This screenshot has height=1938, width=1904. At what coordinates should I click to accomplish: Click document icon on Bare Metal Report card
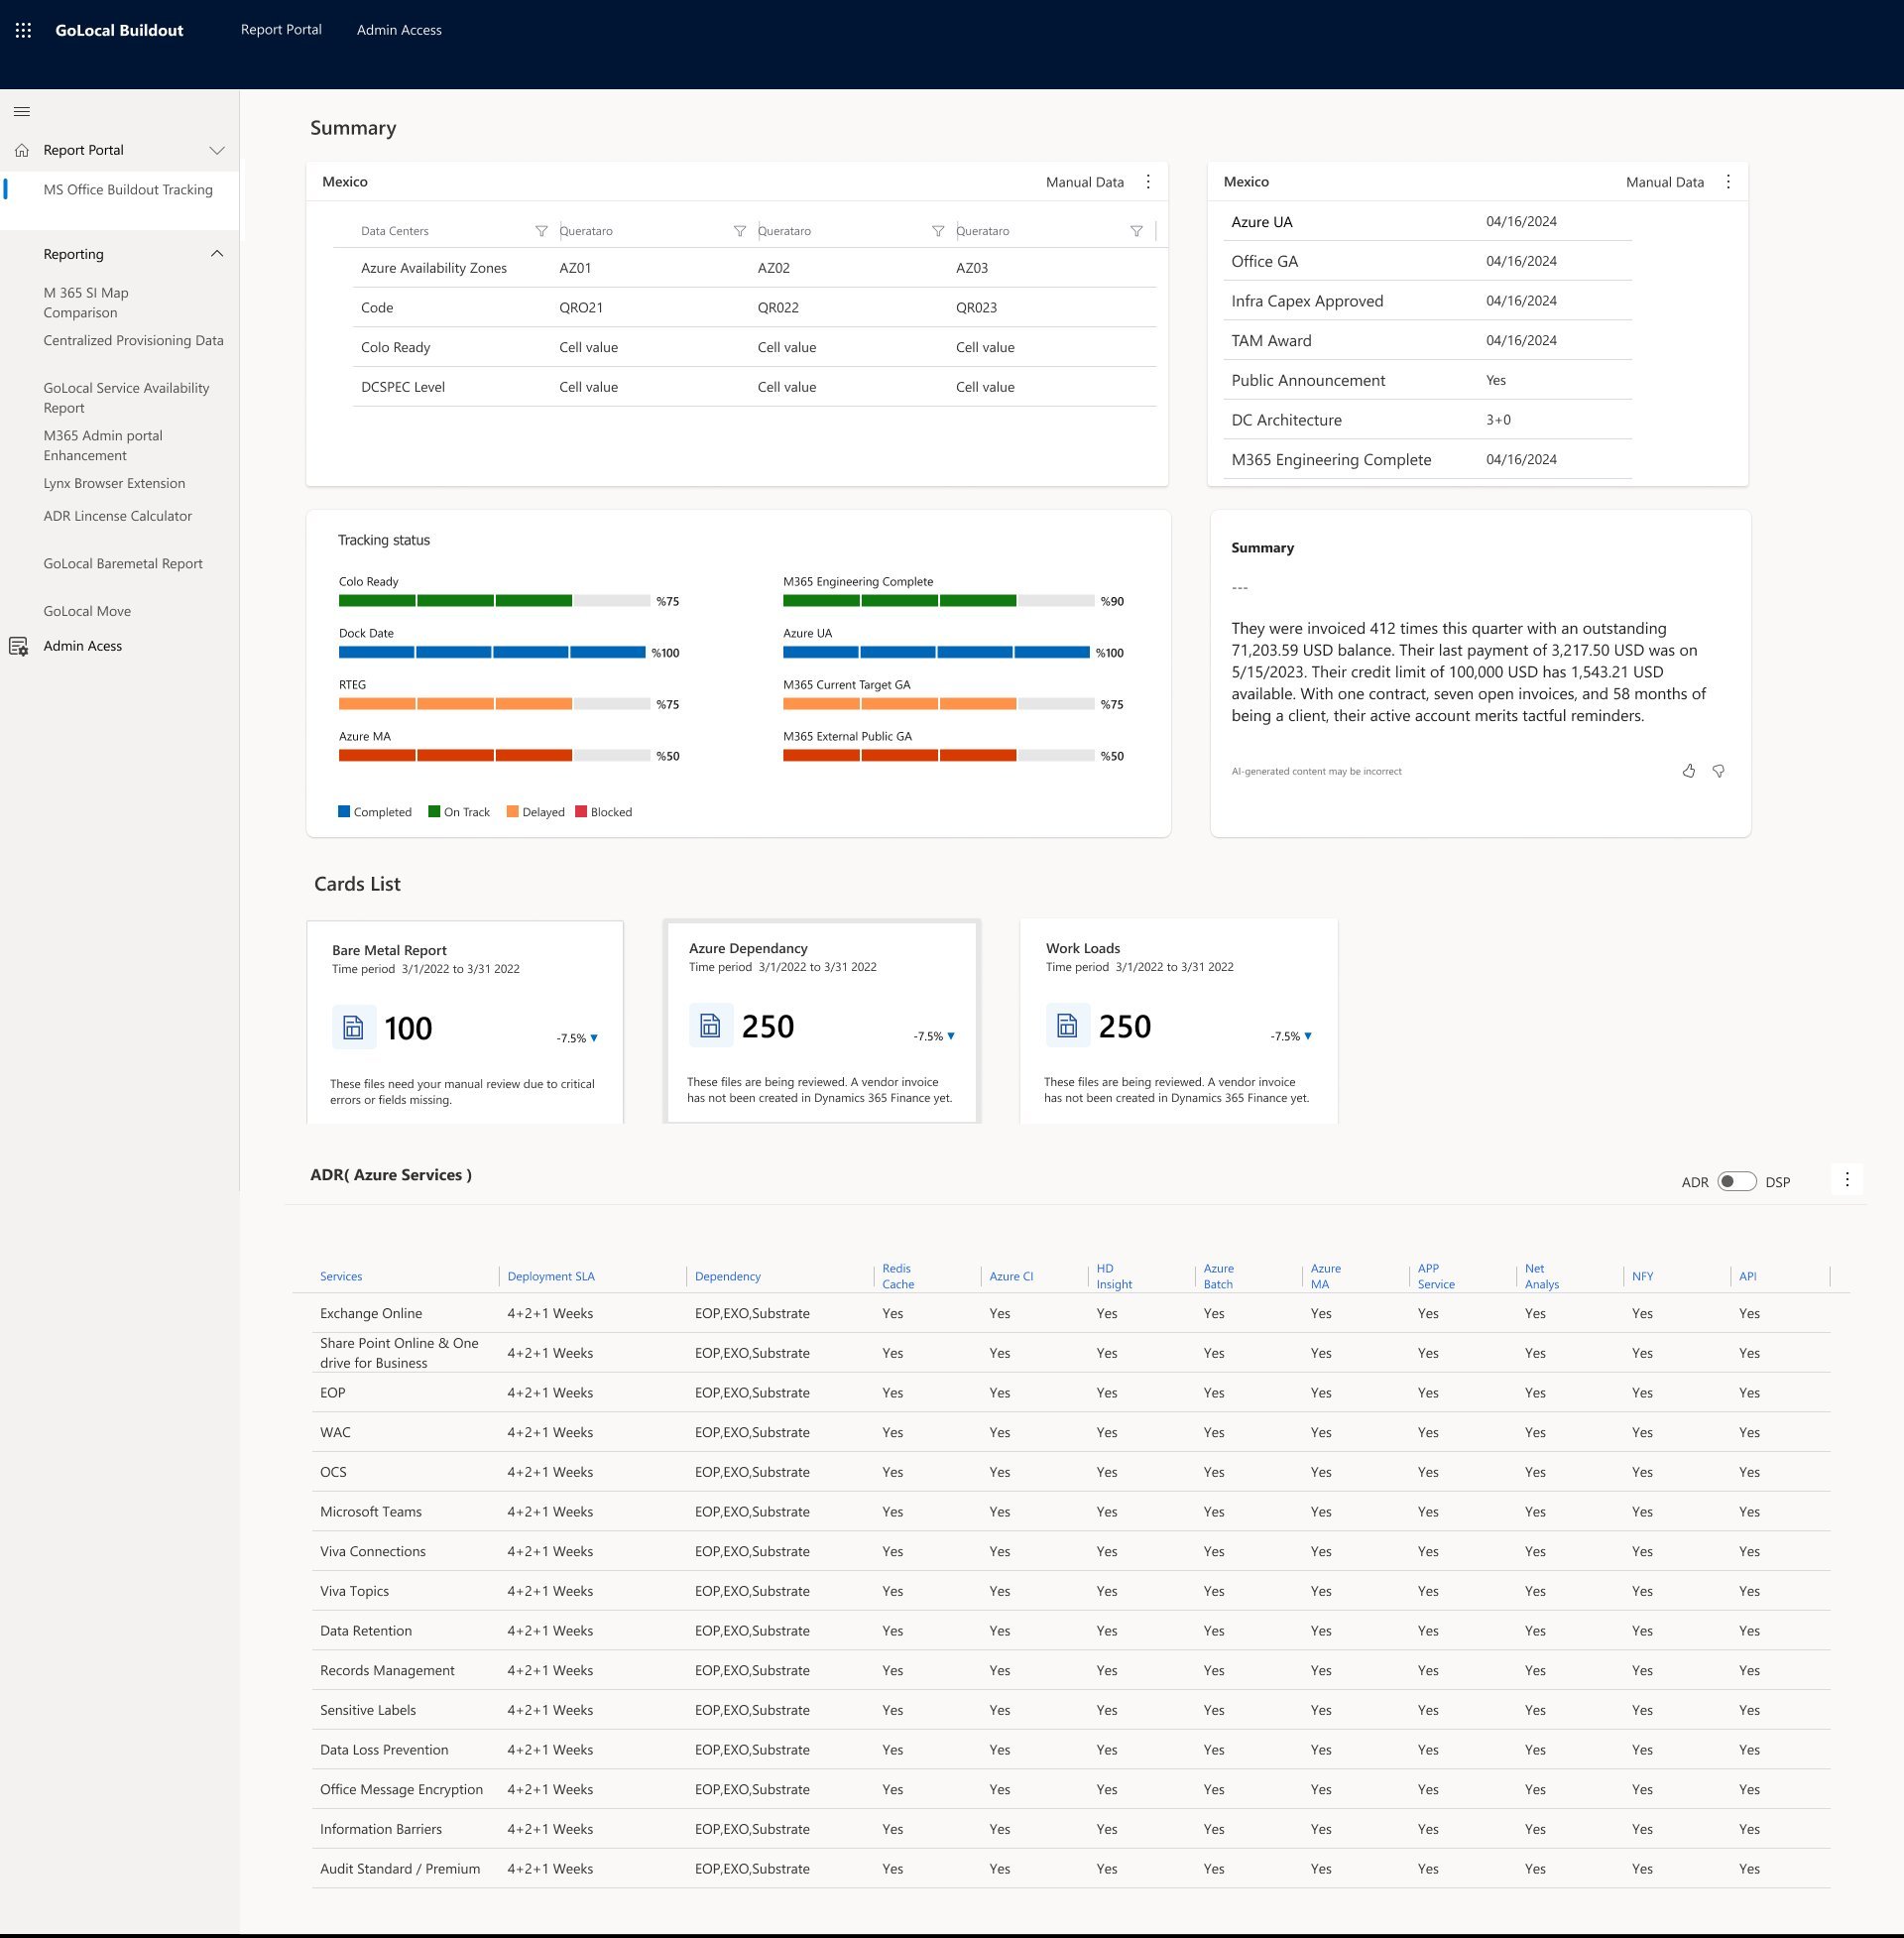click(353, 1027)
